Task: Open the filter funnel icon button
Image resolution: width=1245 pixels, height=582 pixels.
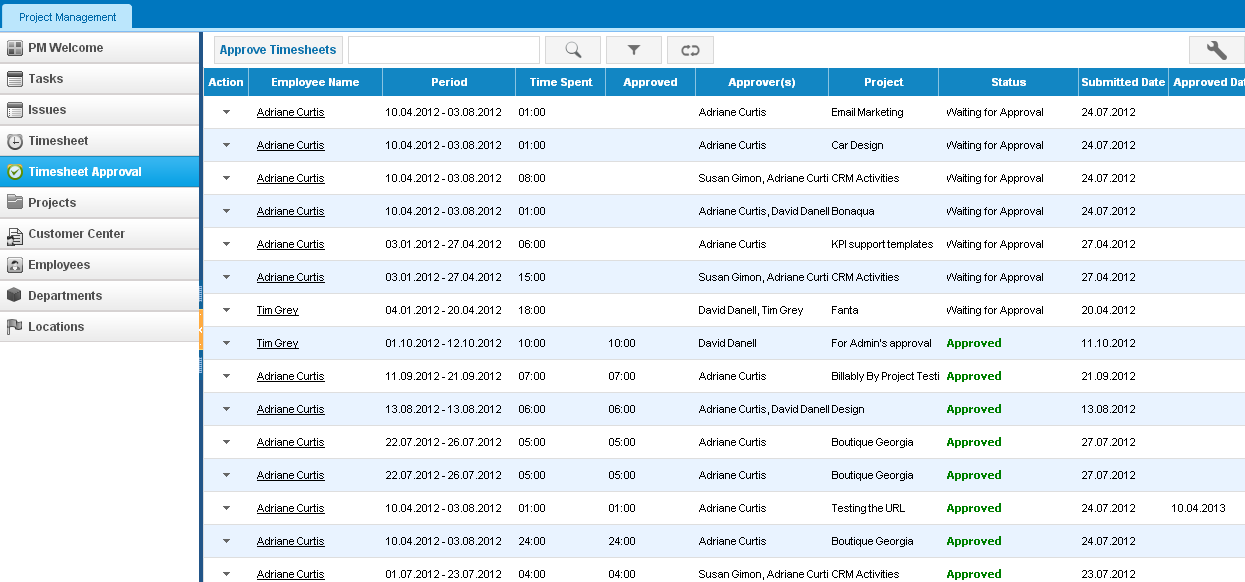Action: (x=634, y=50)
